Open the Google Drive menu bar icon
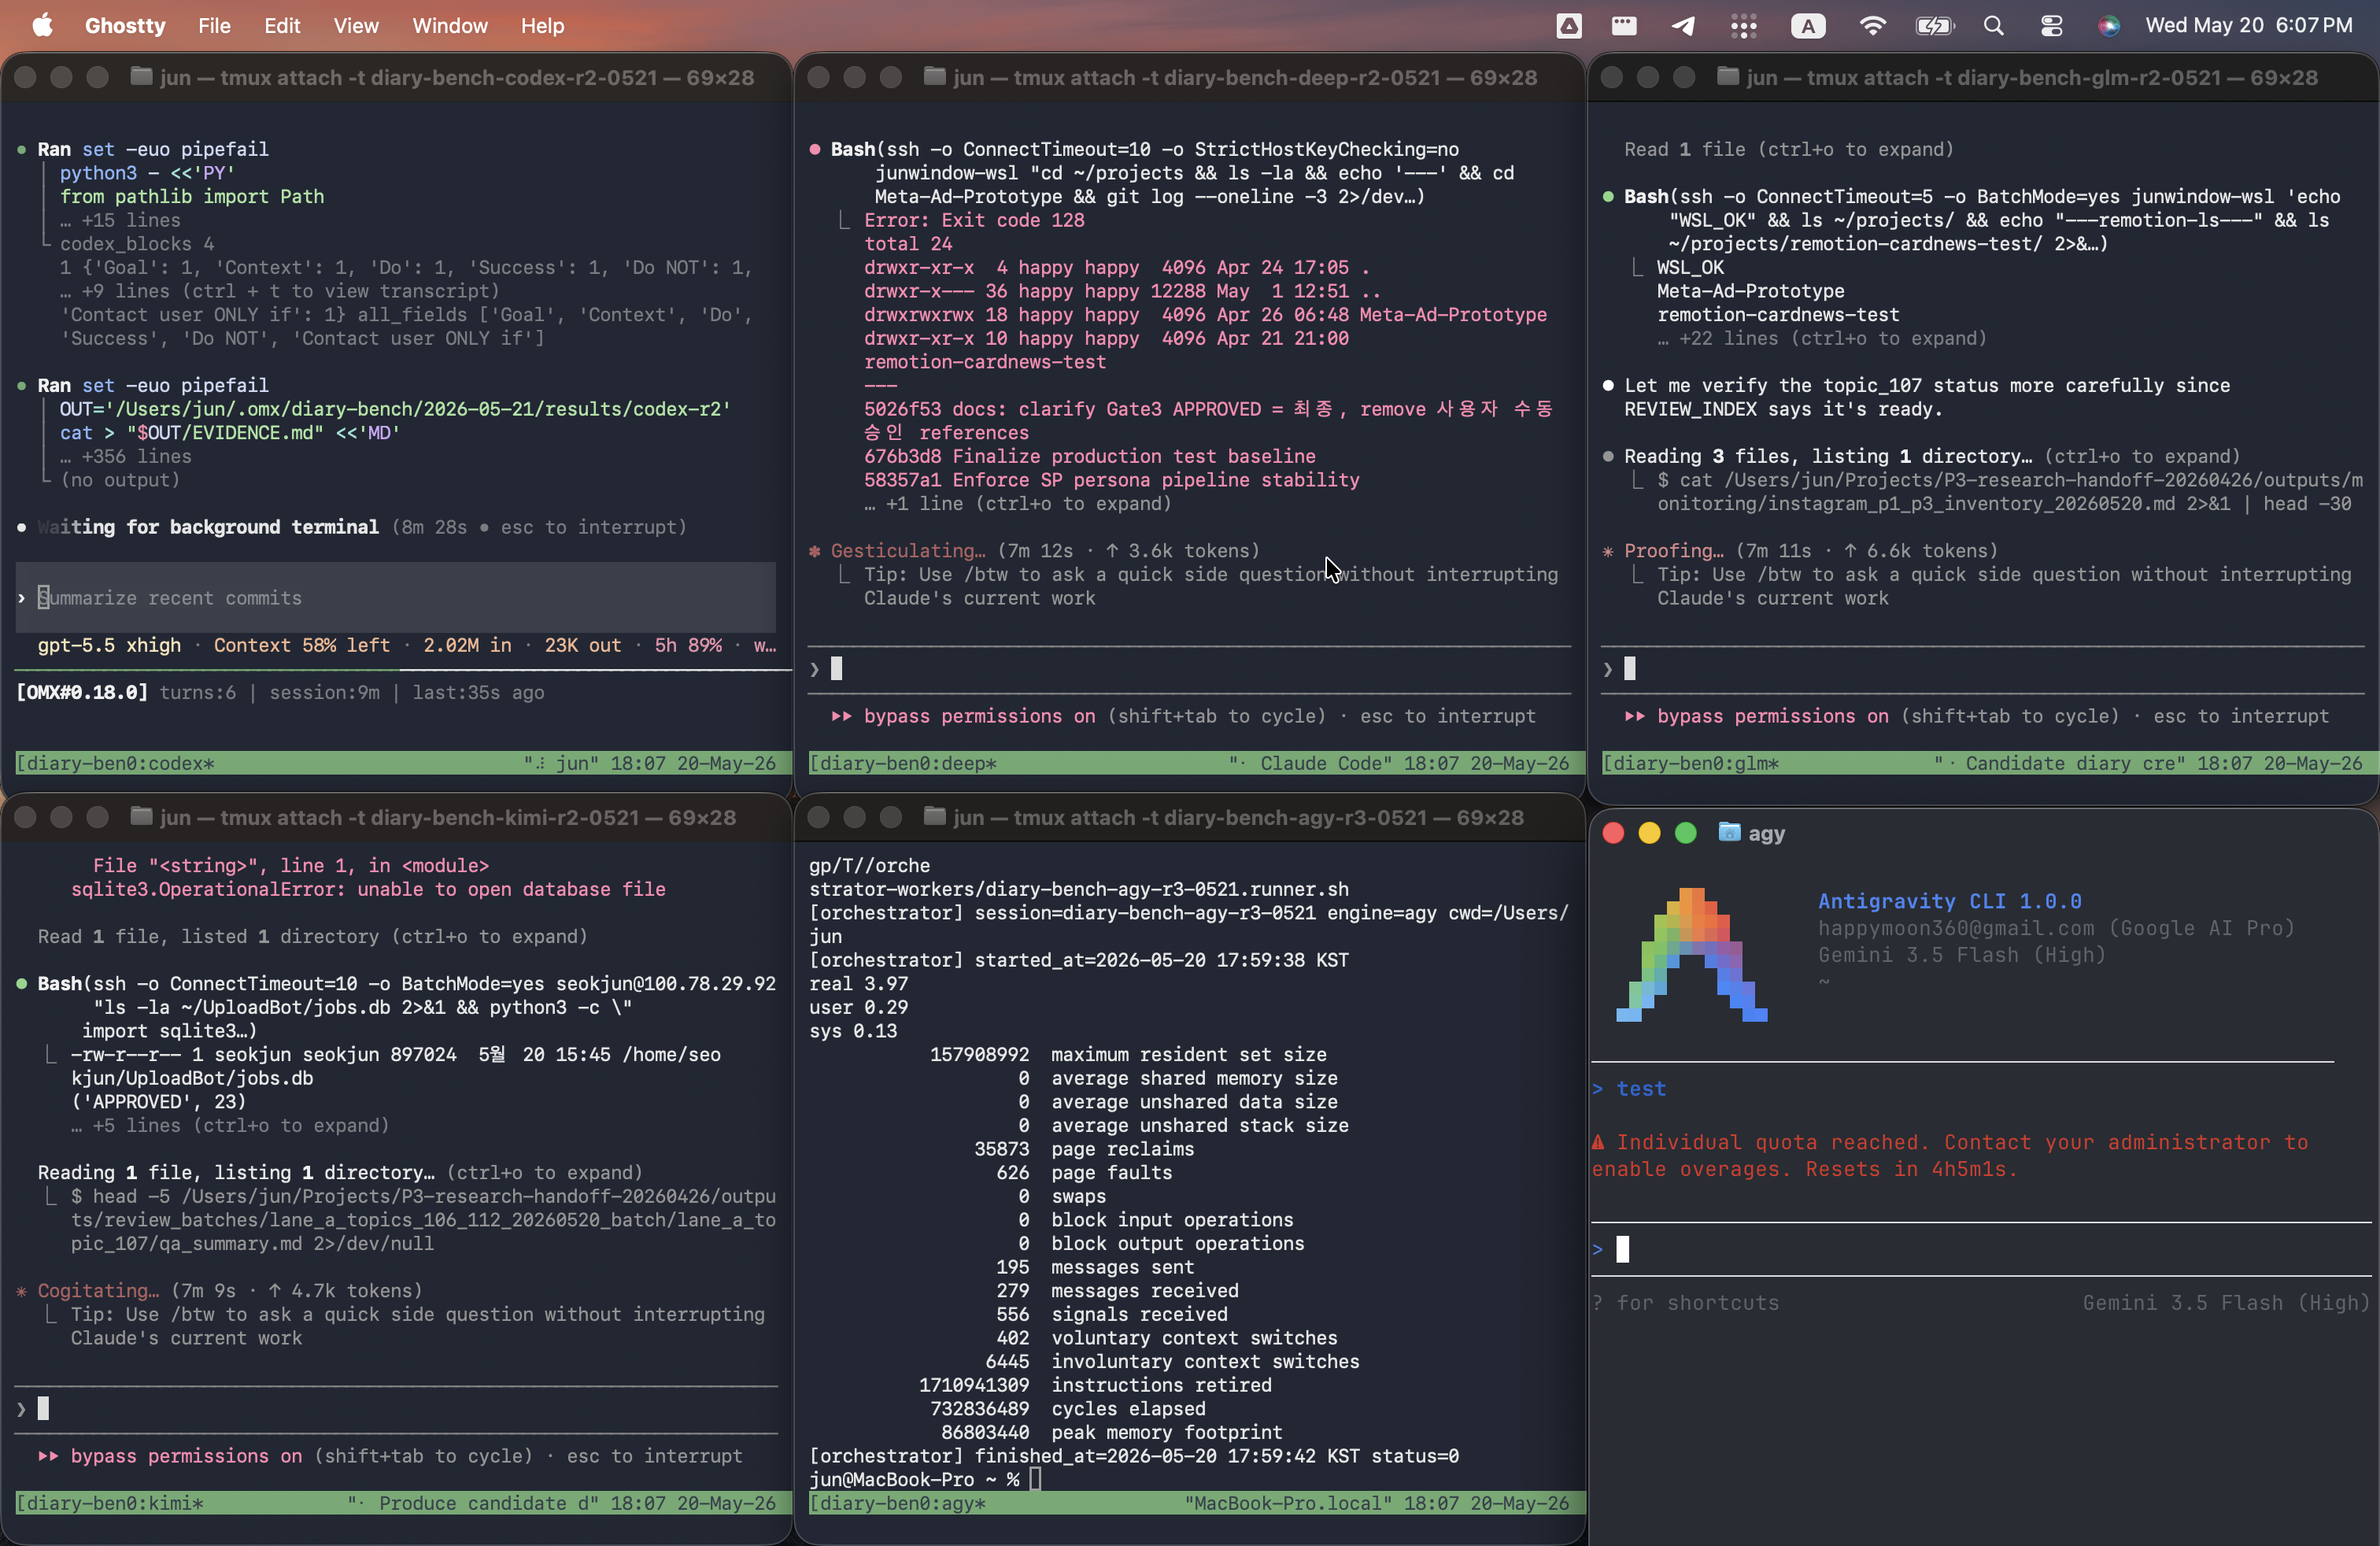 pyautogui.click(x=1569, y=26)
